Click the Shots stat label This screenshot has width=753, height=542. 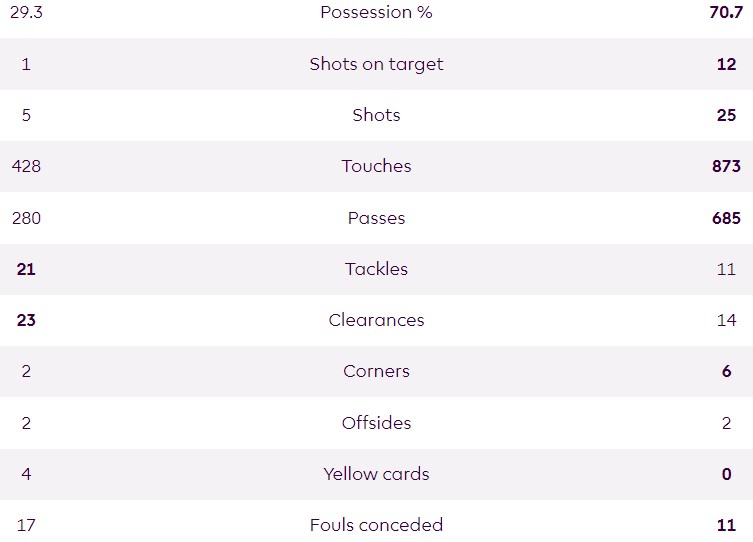376,115
